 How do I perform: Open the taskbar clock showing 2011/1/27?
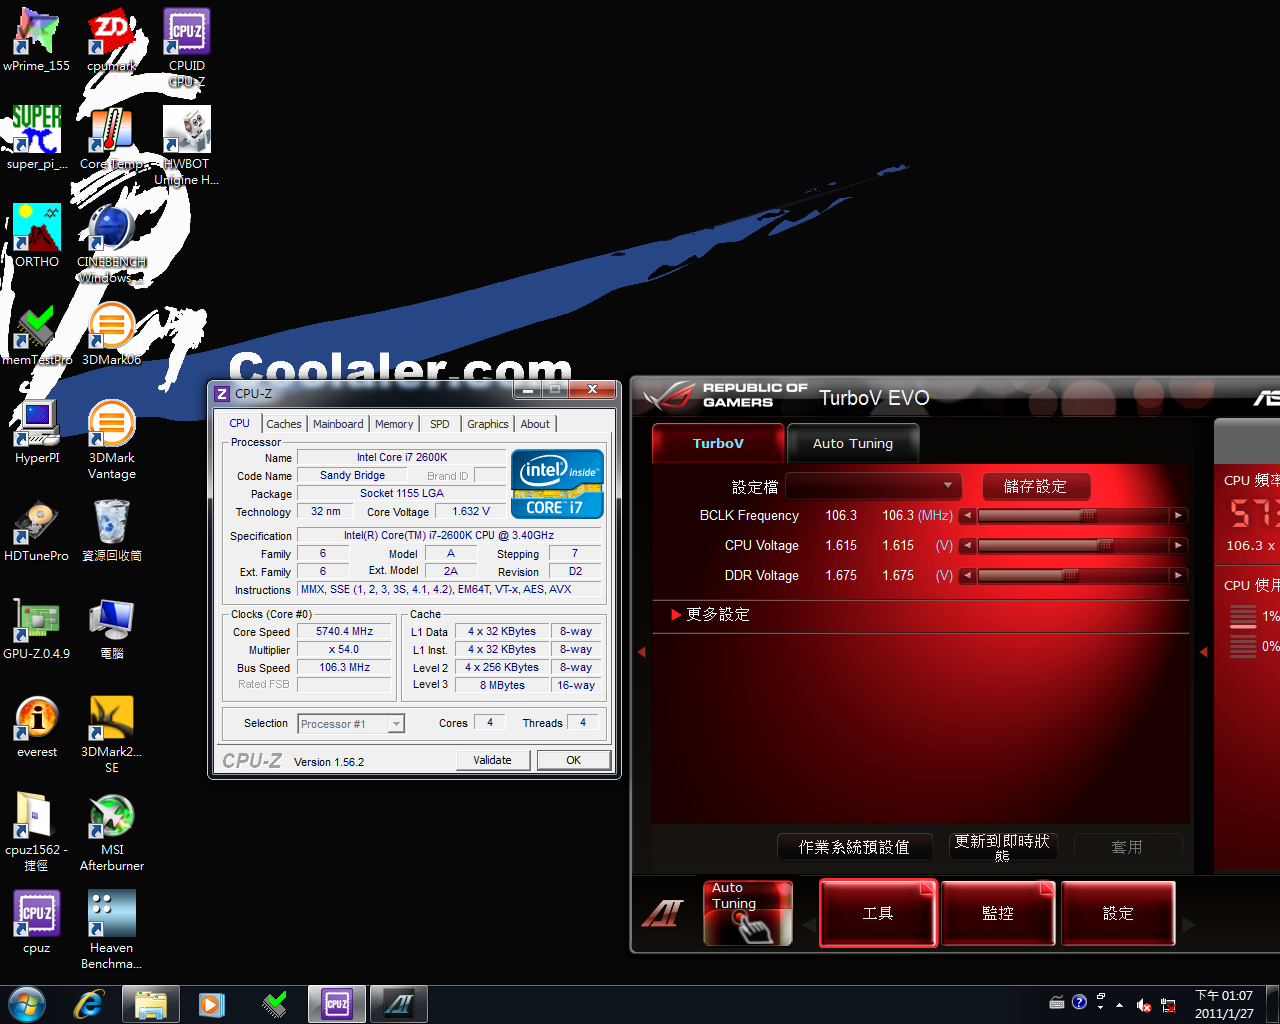click(x=1224, y=1004)
